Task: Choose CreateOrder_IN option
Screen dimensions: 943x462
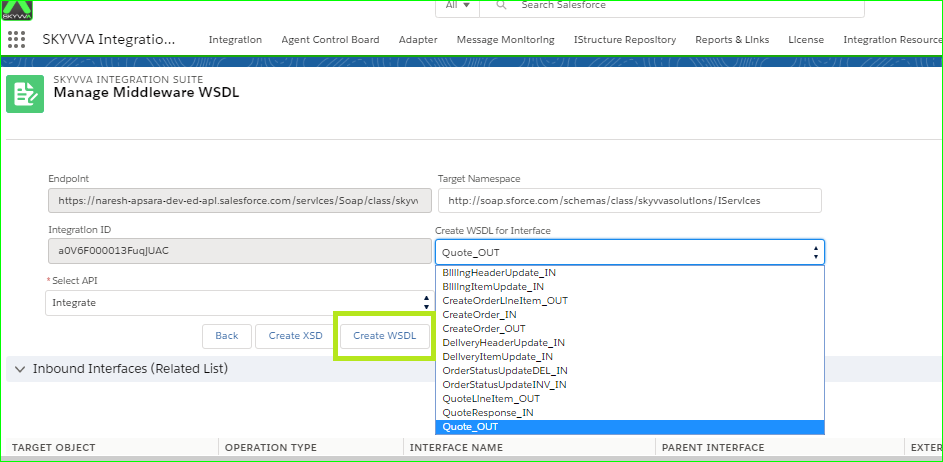Action: click(x=630, y=314)
